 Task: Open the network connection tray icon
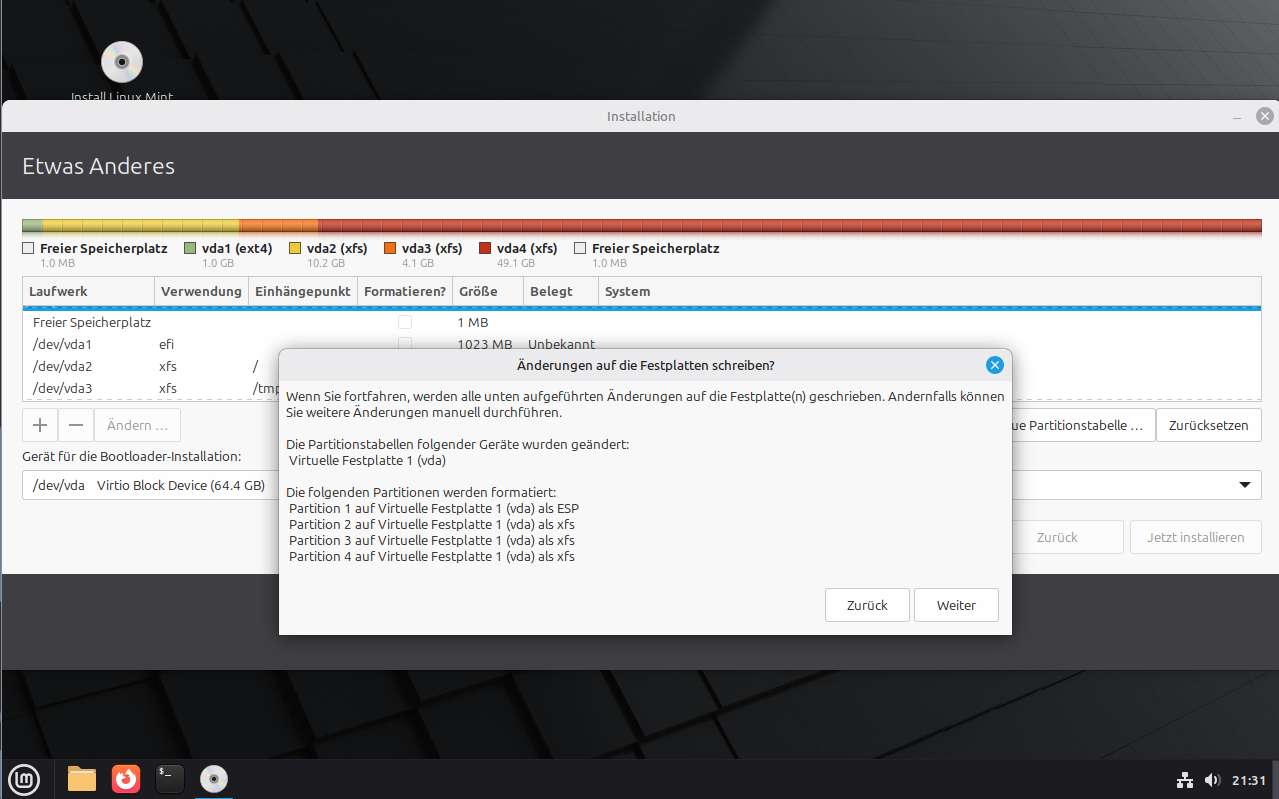pos(1185,780)
